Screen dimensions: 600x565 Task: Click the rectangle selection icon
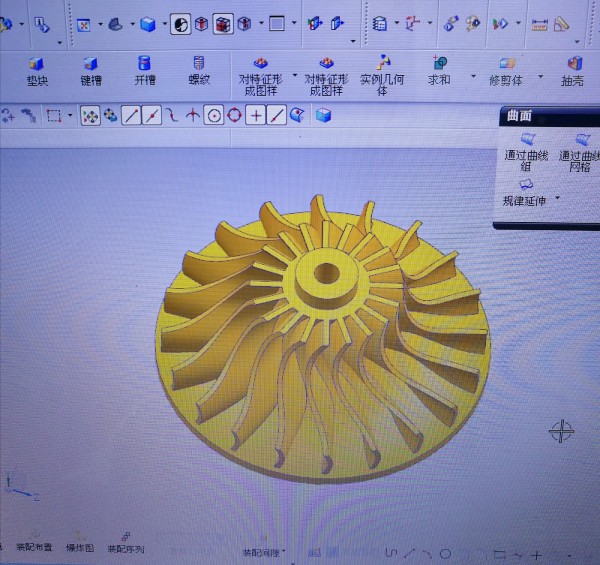[x=54, y=116]
